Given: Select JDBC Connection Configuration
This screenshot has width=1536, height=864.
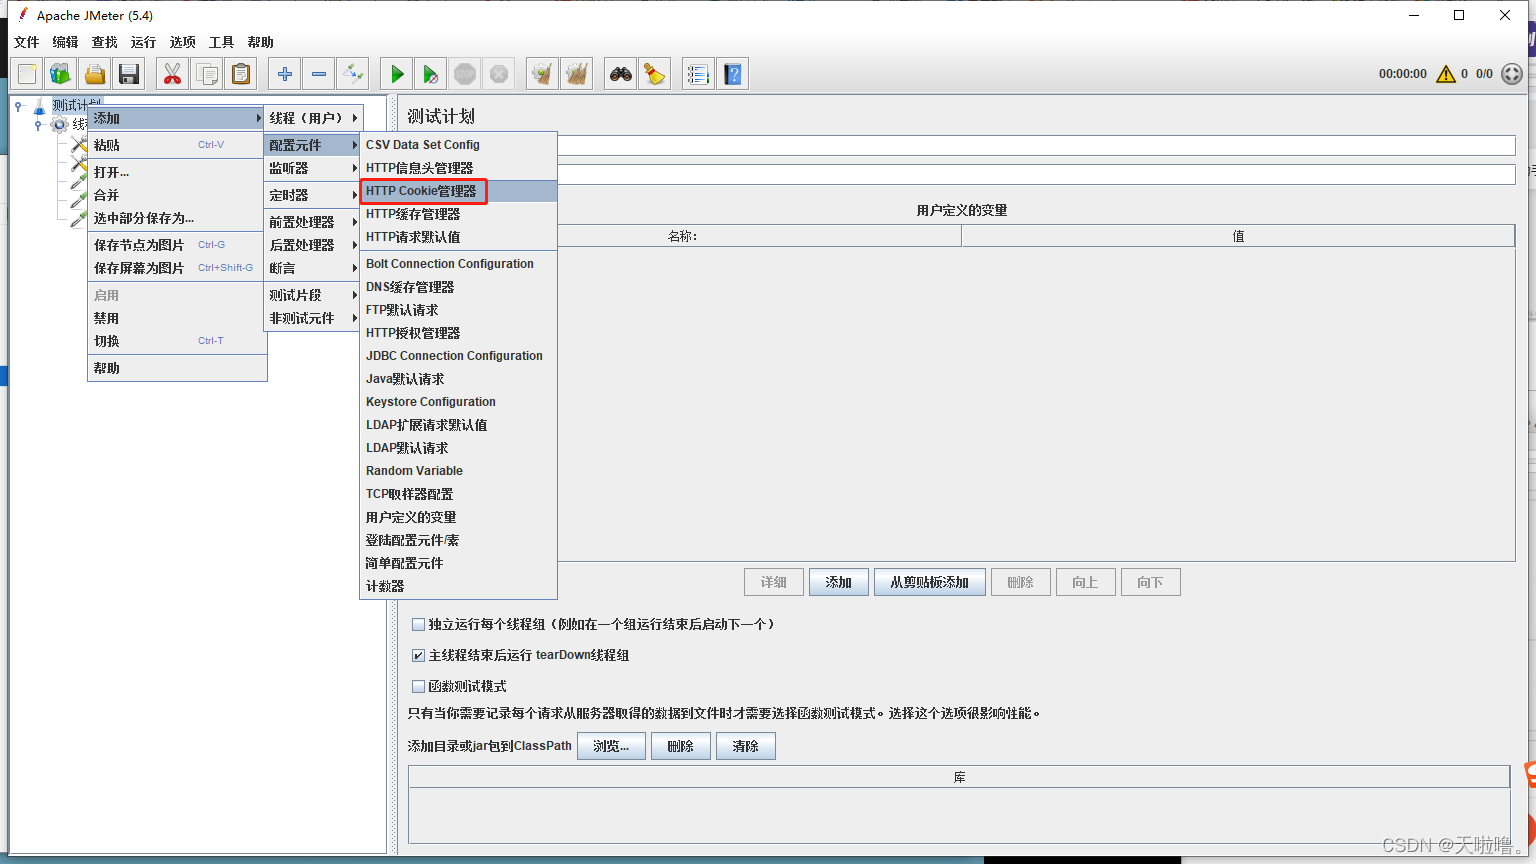Looking at the screenshot, I should point(458,356).
